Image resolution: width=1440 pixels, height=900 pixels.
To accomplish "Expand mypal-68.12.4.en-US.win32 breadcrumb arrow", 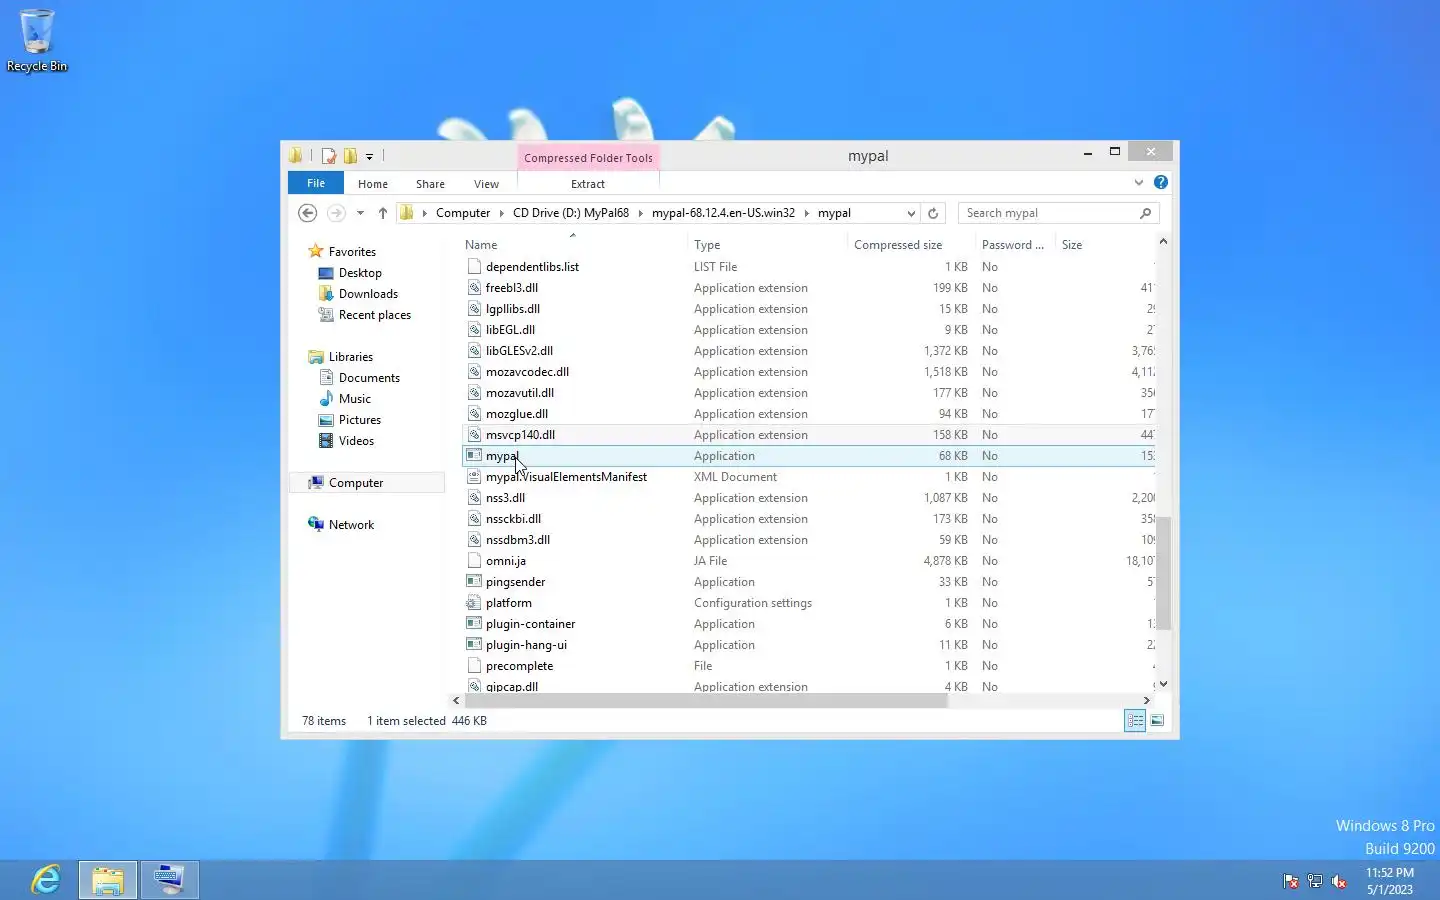I will click(x=807, y=213).
